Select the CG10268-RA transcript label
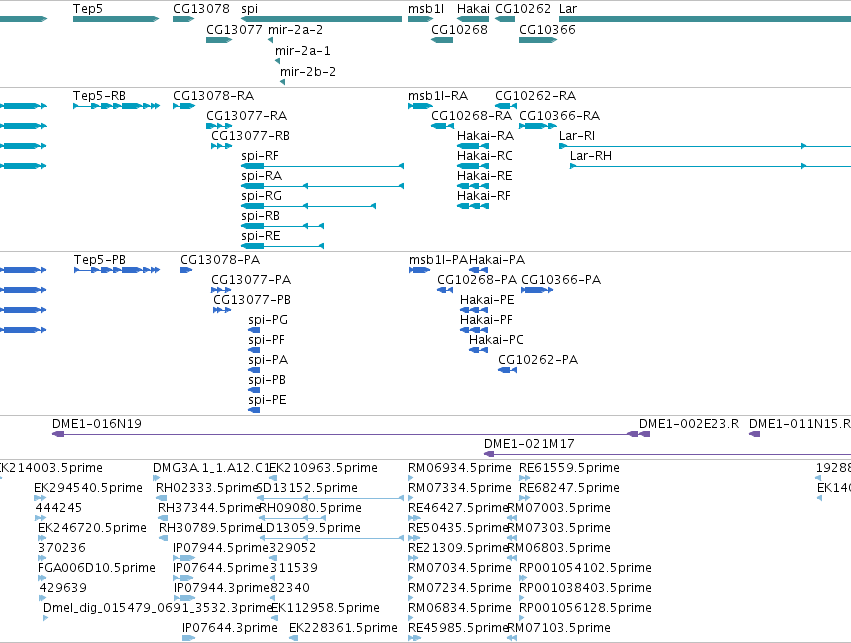 (x=472, y=116)
